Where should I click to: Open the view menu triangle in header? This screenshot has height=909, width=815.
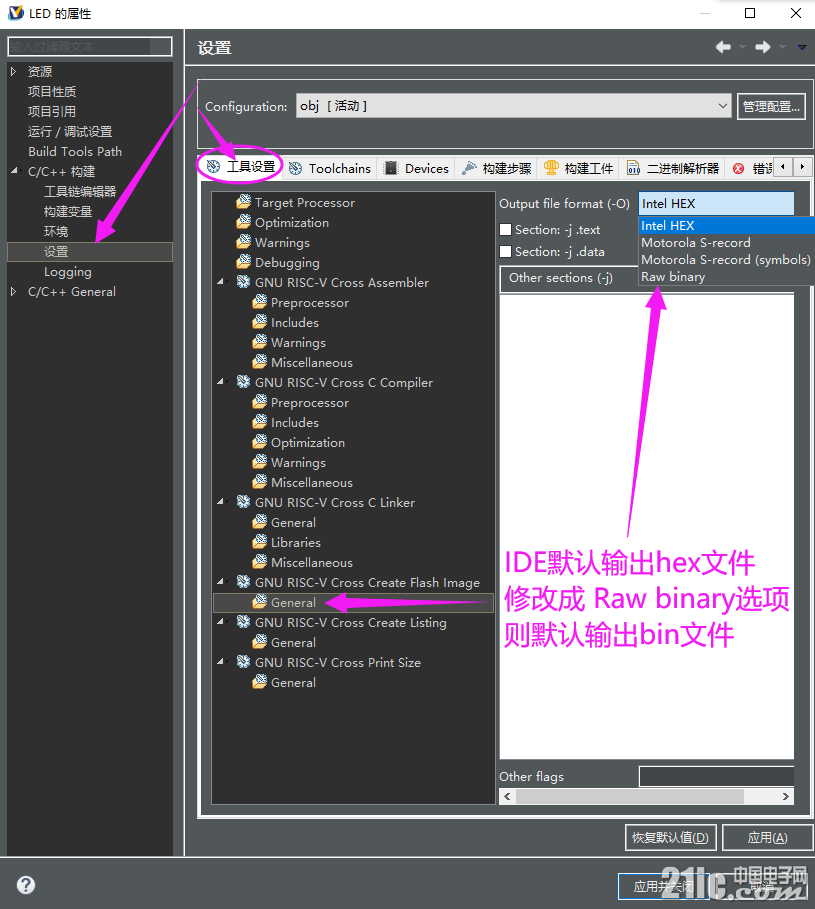(x=802, y=47)
